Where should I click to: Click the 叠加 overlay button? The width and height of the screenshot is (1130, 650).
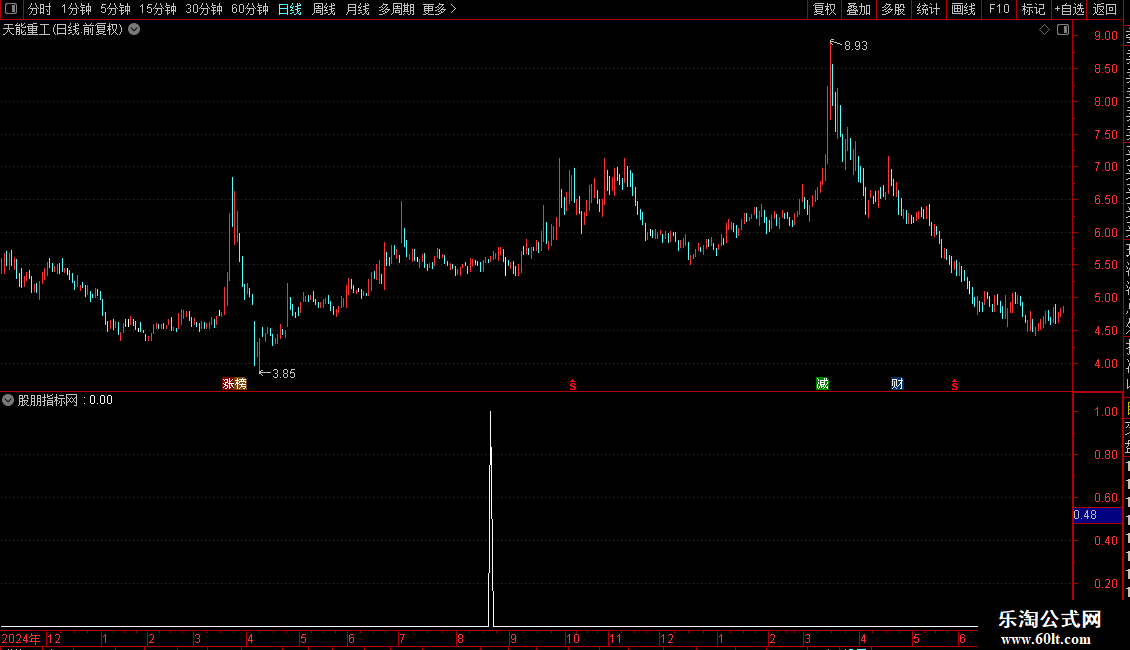coord(859,9)
